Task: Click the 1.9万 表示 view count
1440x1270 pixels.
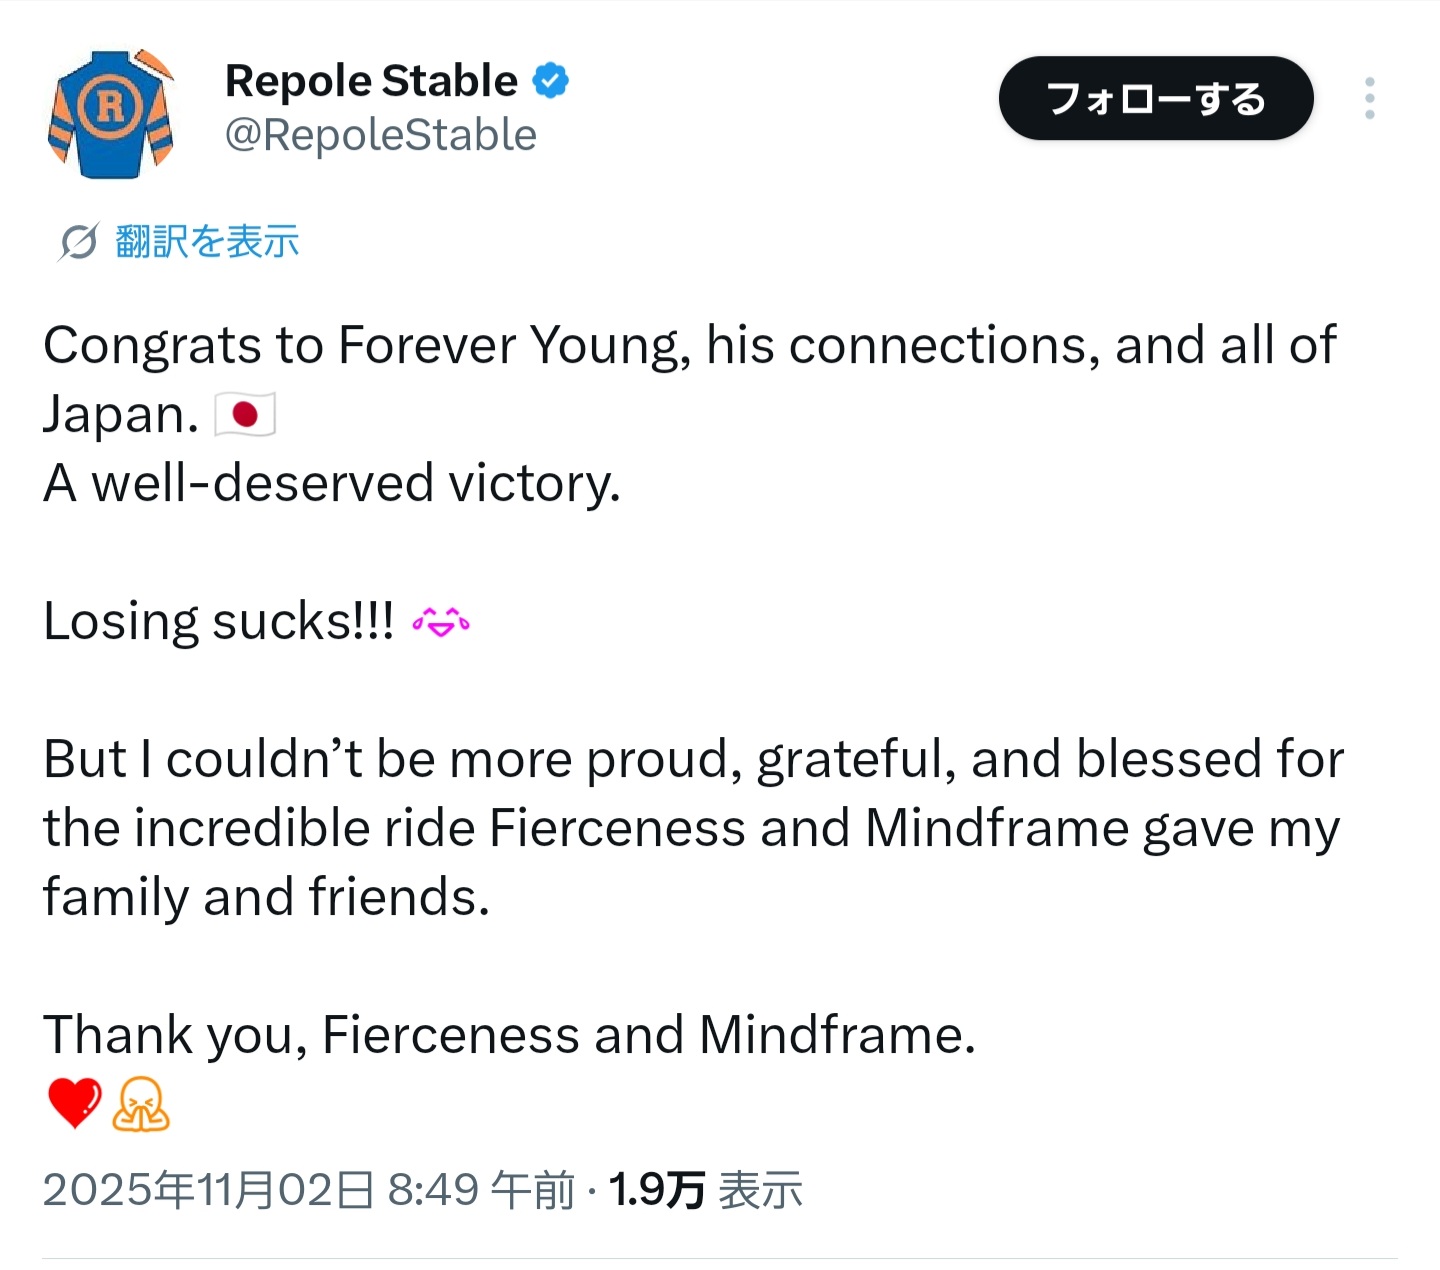Action: (x=705, y=1190)
